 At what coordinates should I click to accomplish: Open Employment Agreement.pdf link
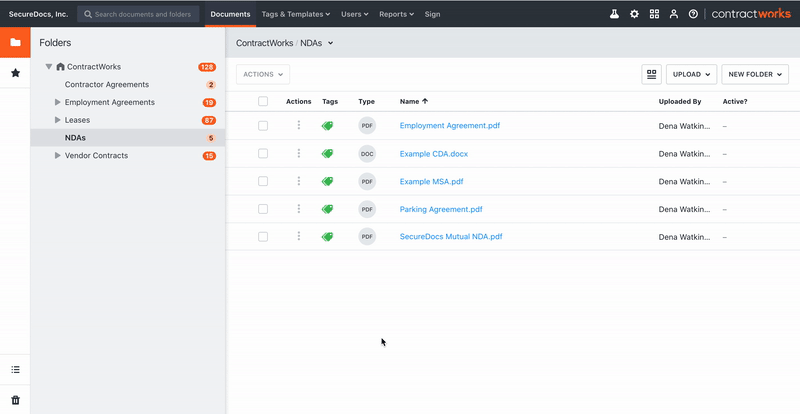449,126
